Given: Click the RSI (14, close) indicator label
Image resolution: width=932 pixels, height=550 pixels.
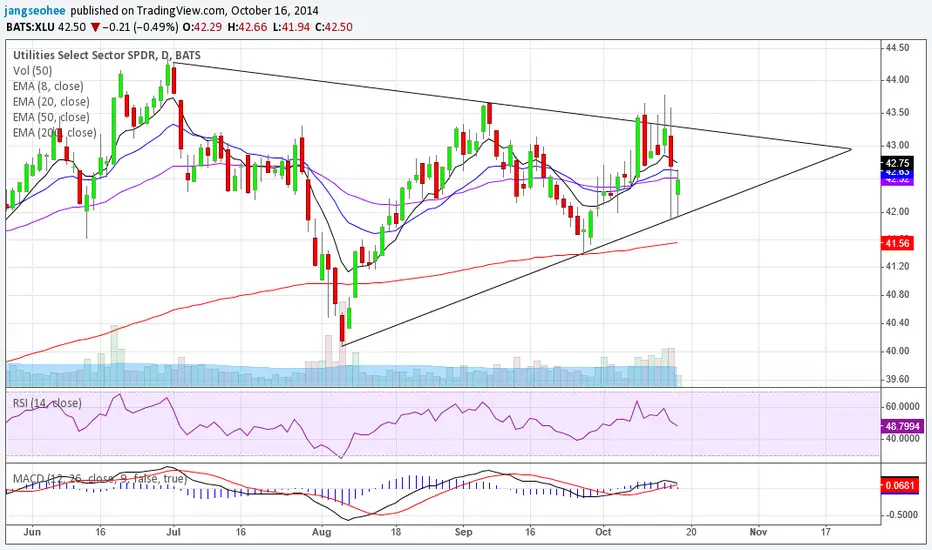Looking at the screenshot, I should pos(47,403).
